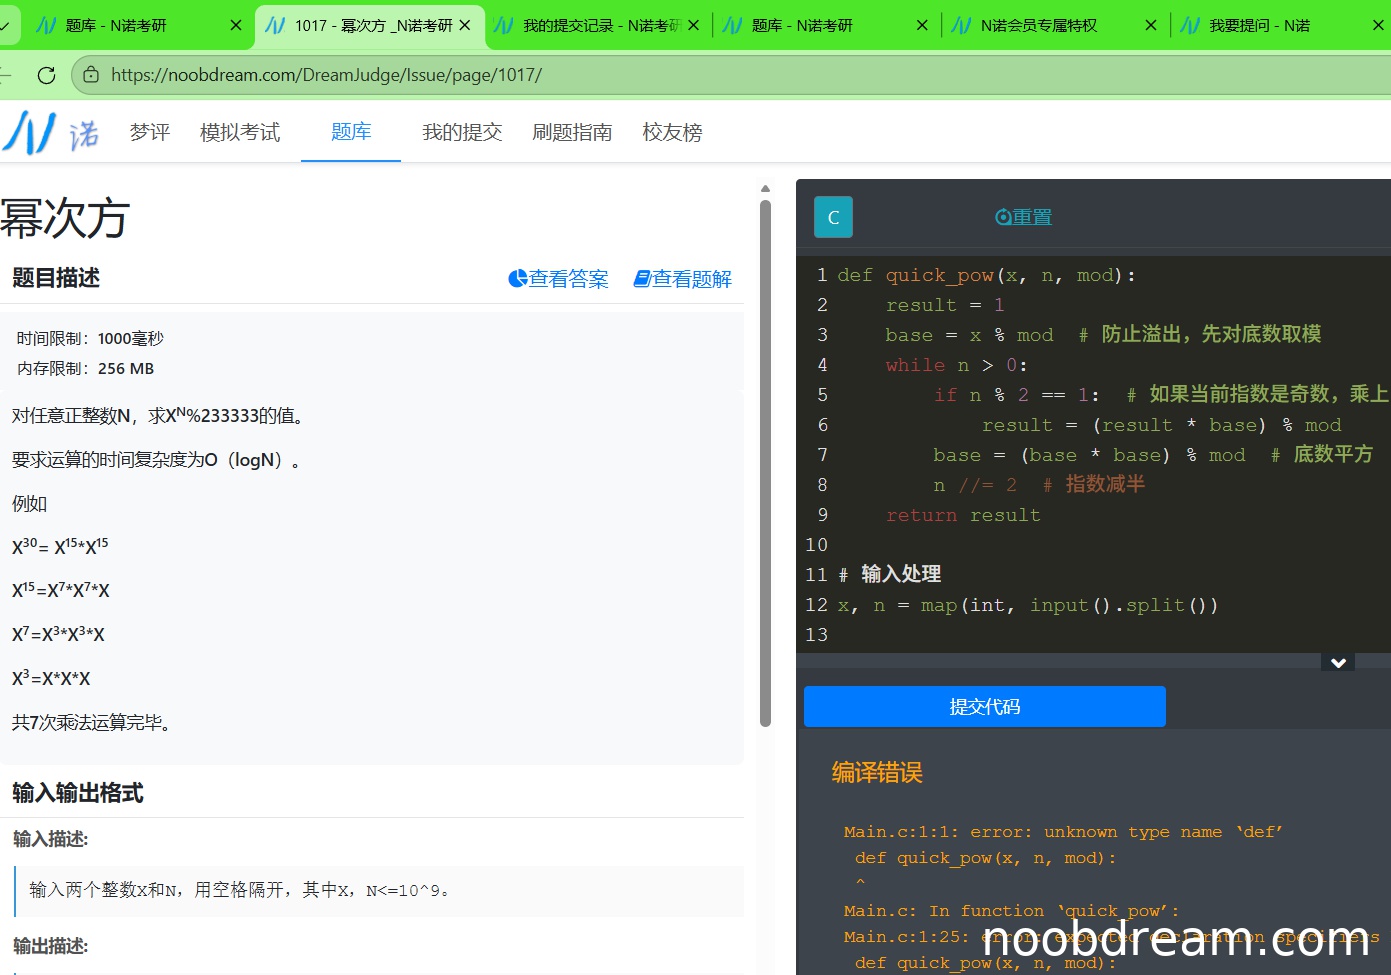Click the site info lock icon in address bar
1391x975 pixels.
pyautogui.click(x=91, y=75)
